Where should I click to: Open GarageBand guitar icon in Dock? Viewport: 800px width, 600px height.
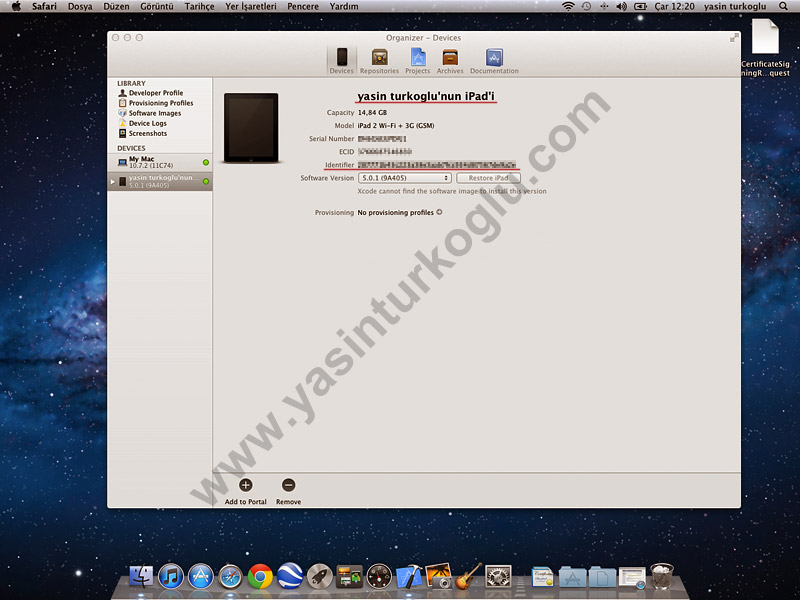[x=468, y=577]
